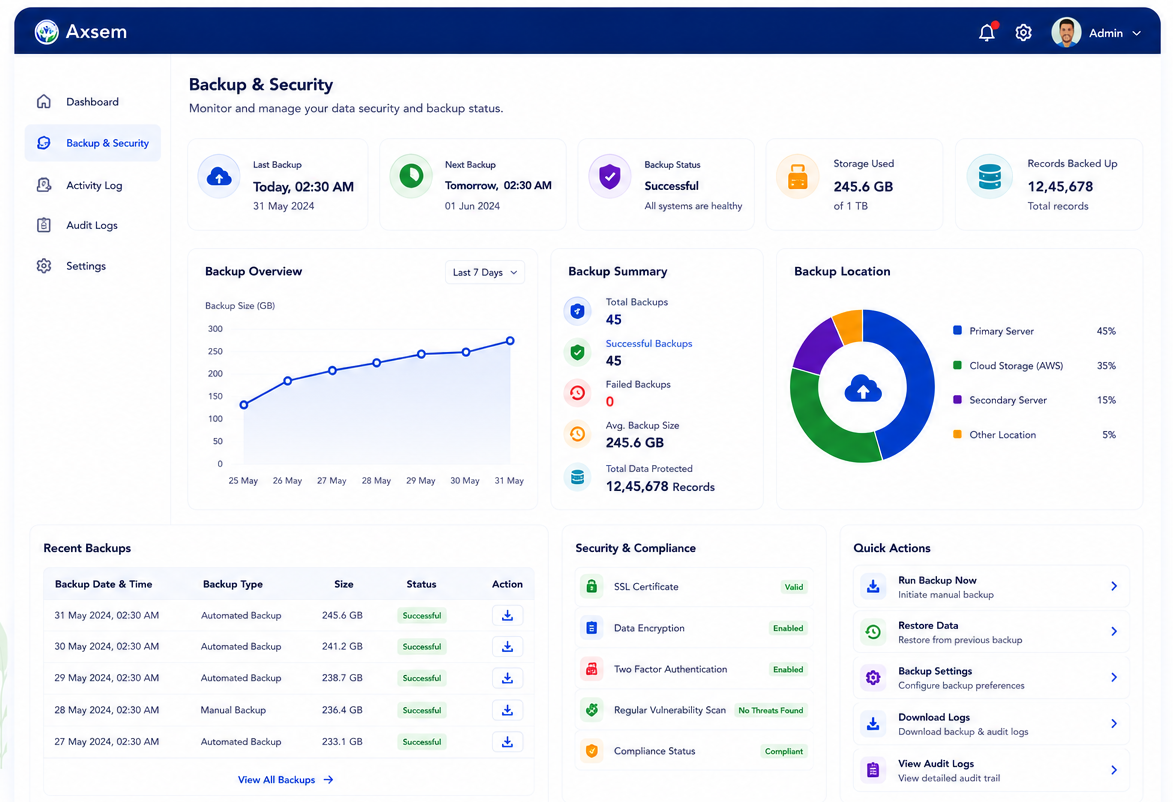Click the Records Backed Up database icon

click(x=990, y=177)
